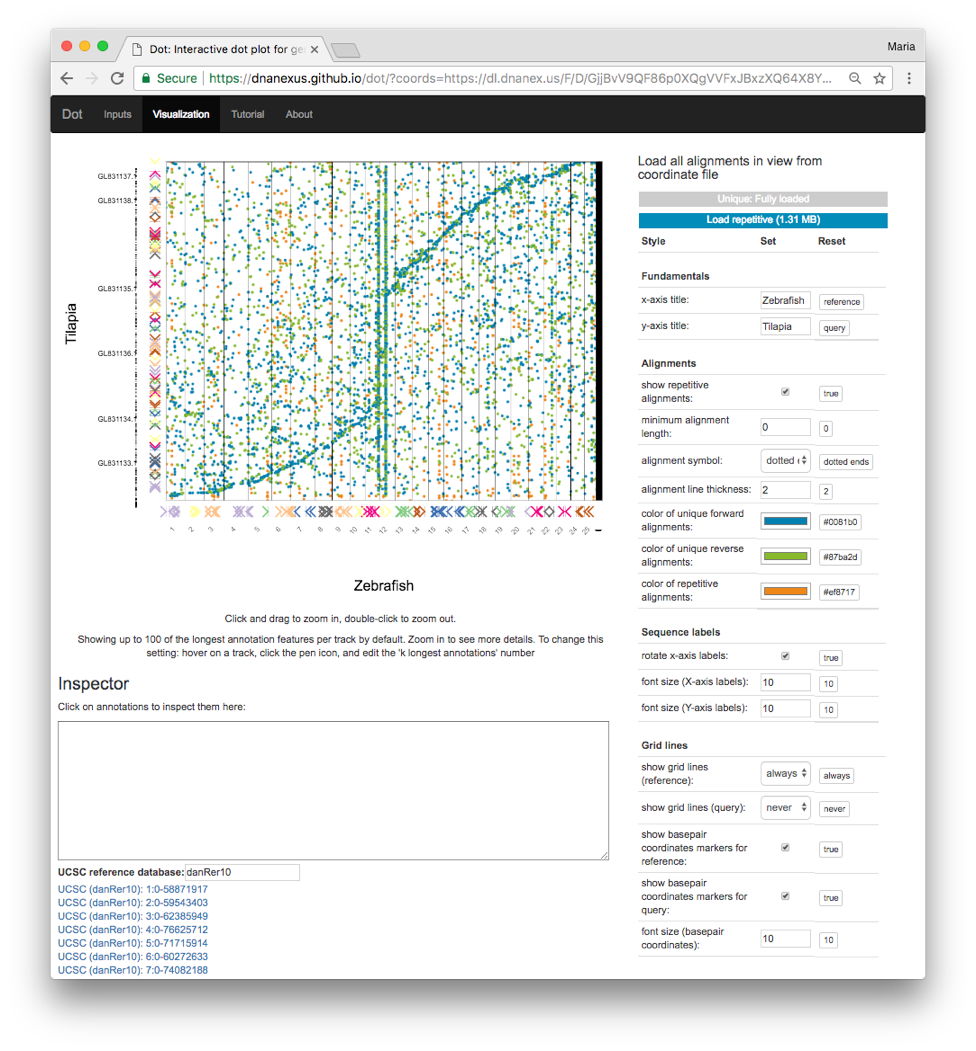
Task: Open UCSC link 2:0-59543403
Action: pos(133,903)
